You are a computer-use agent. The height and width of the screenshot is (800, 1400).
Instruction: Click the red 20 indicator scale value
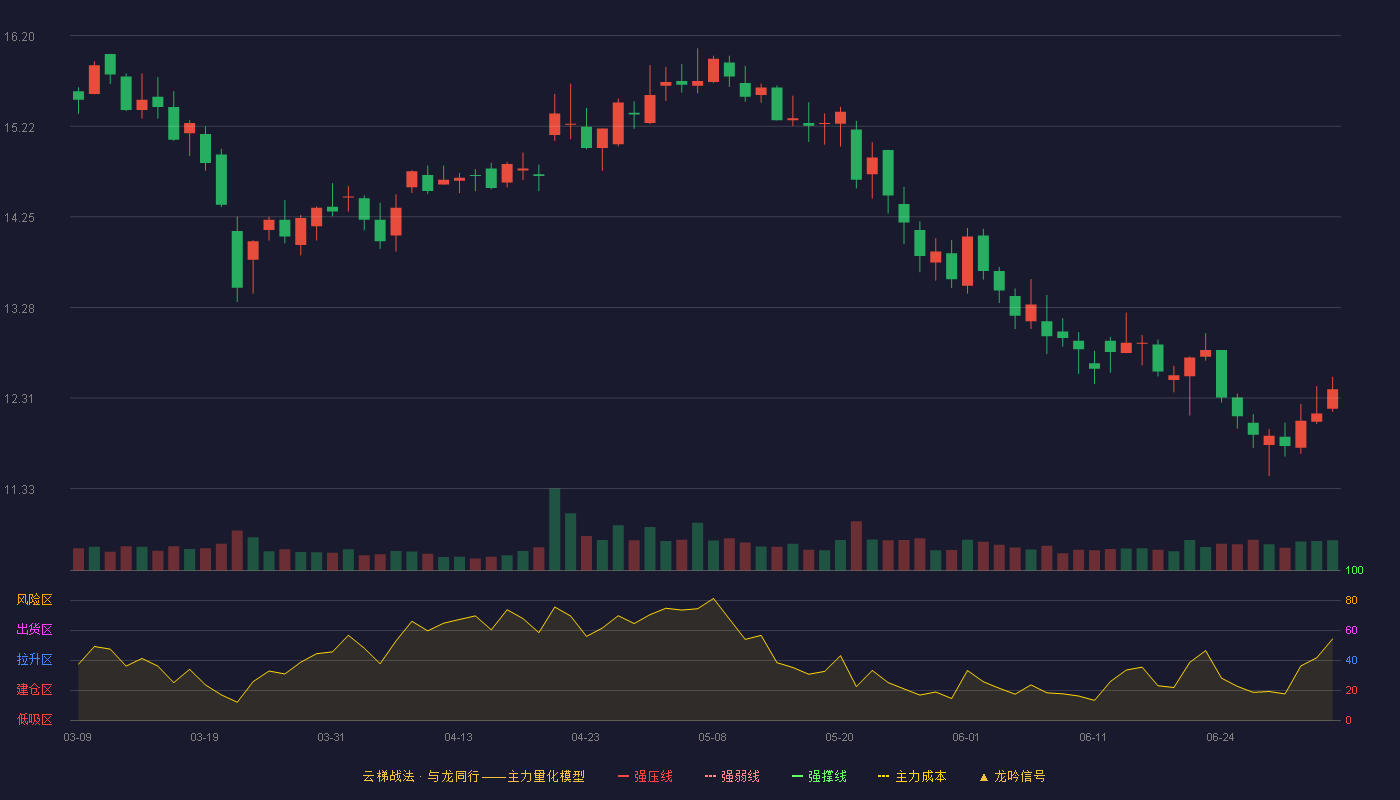[x=1351, y=691]
